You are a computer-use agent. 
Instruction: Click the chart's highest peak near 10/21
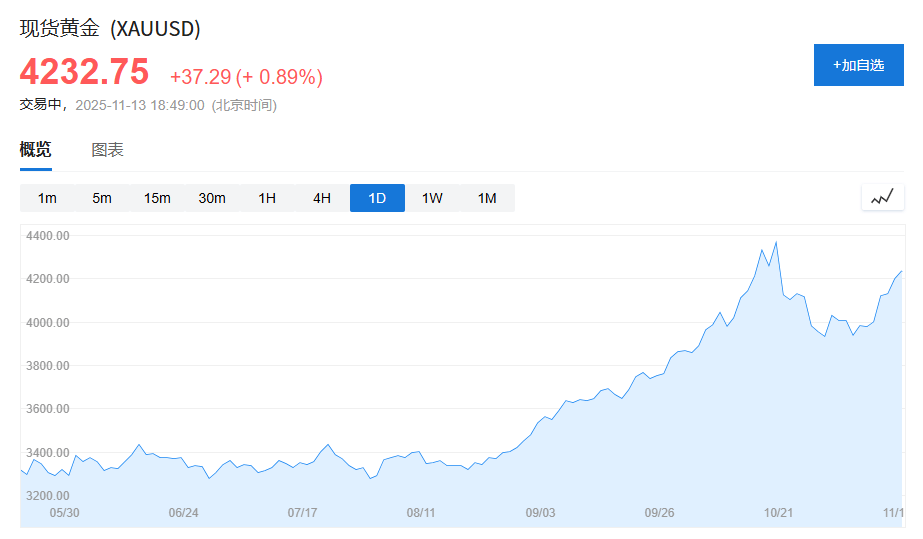[776, 242]
